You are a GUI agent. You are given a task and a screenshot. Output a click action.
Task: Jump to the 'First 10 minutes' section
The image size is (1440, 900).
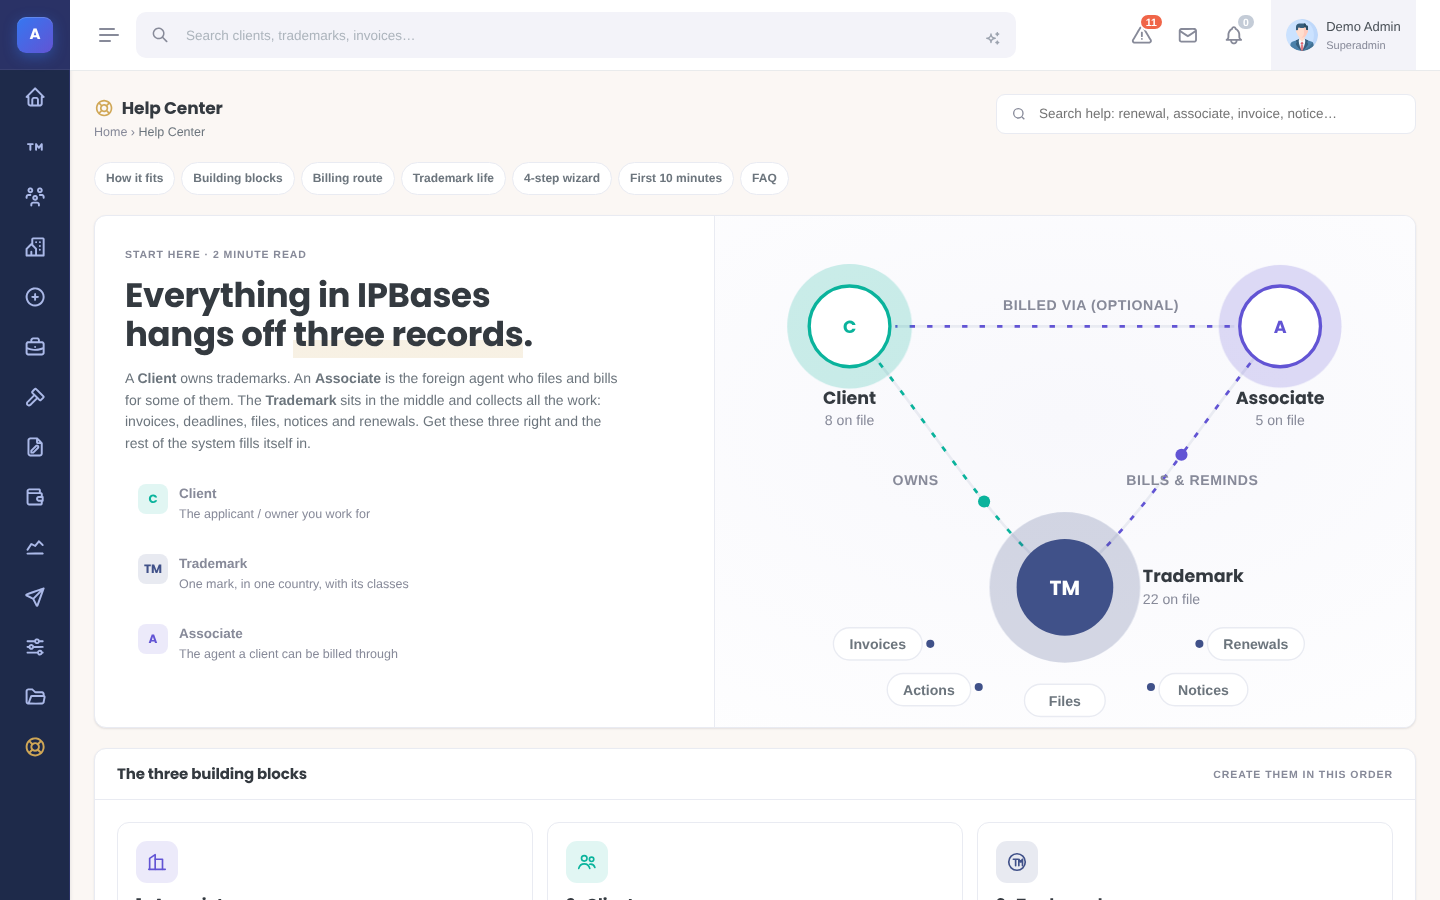coord(676,178)
